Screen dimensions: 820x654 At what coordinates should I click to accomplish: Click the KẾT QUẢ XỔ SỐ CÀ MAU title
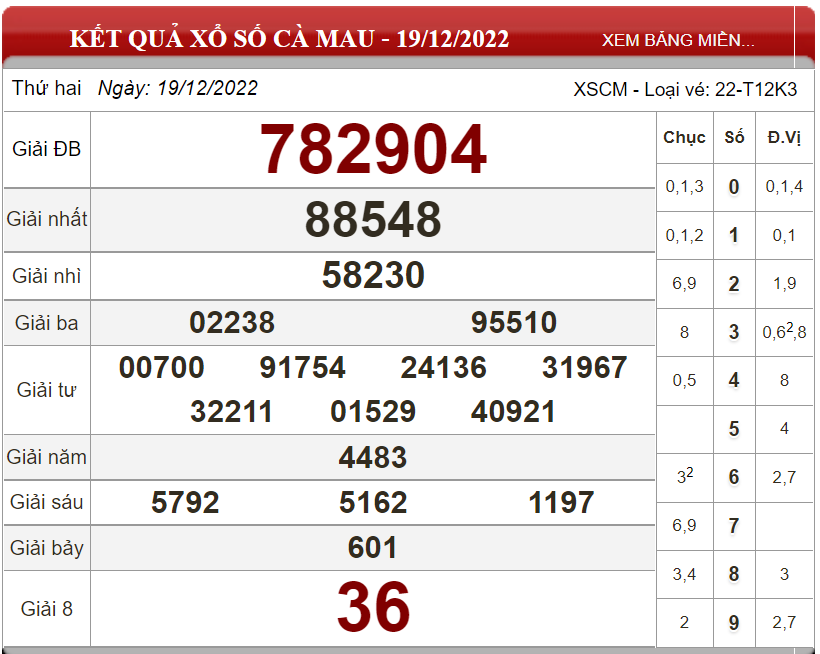289,39
